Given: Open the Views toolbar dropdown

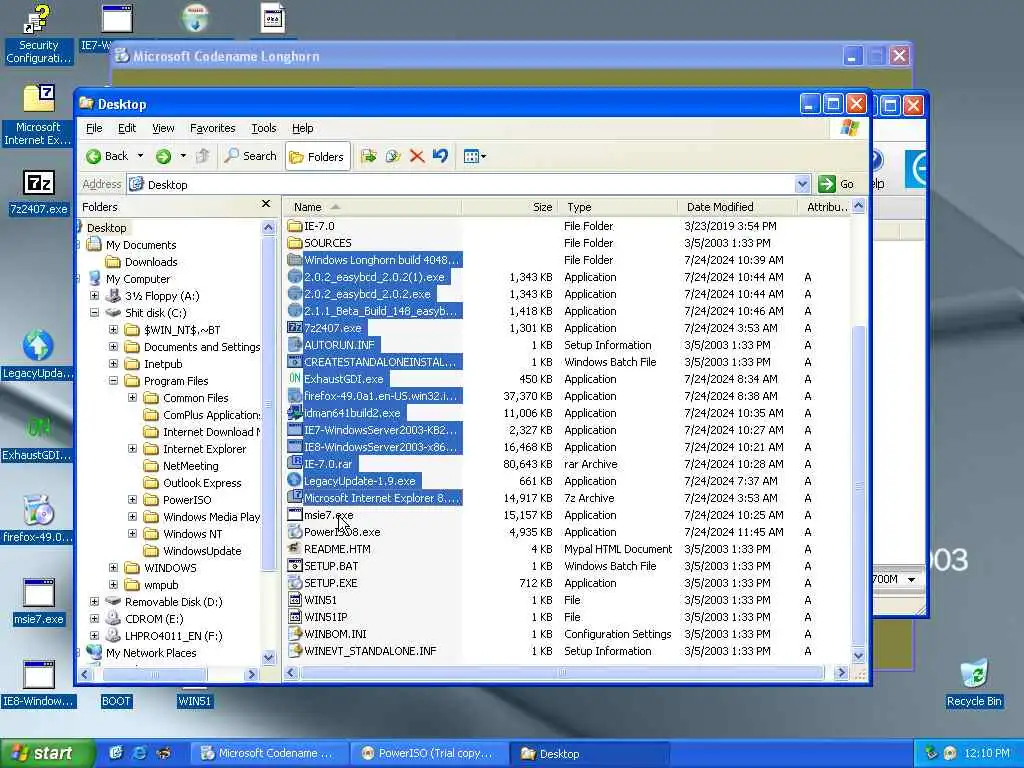Looking at the screenshot, I should coord(475,156).
